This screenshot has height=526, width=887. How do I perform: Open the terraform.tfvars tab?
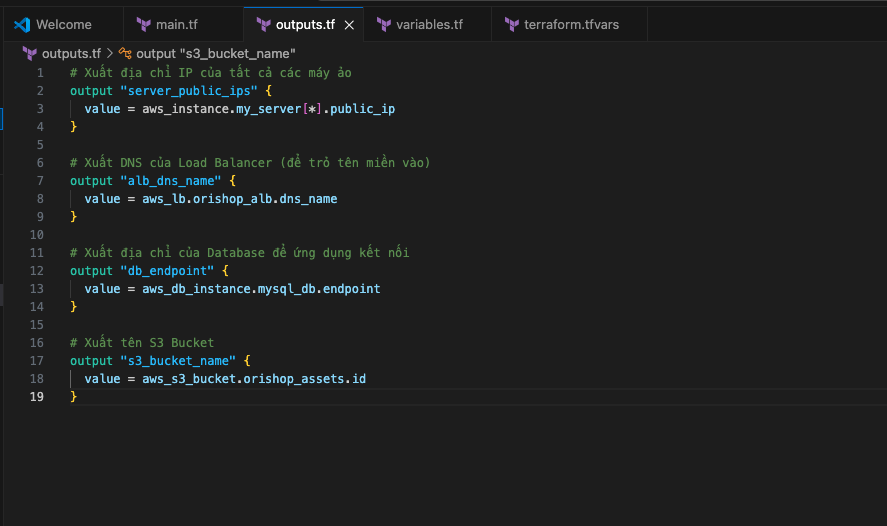click(571, 24)
